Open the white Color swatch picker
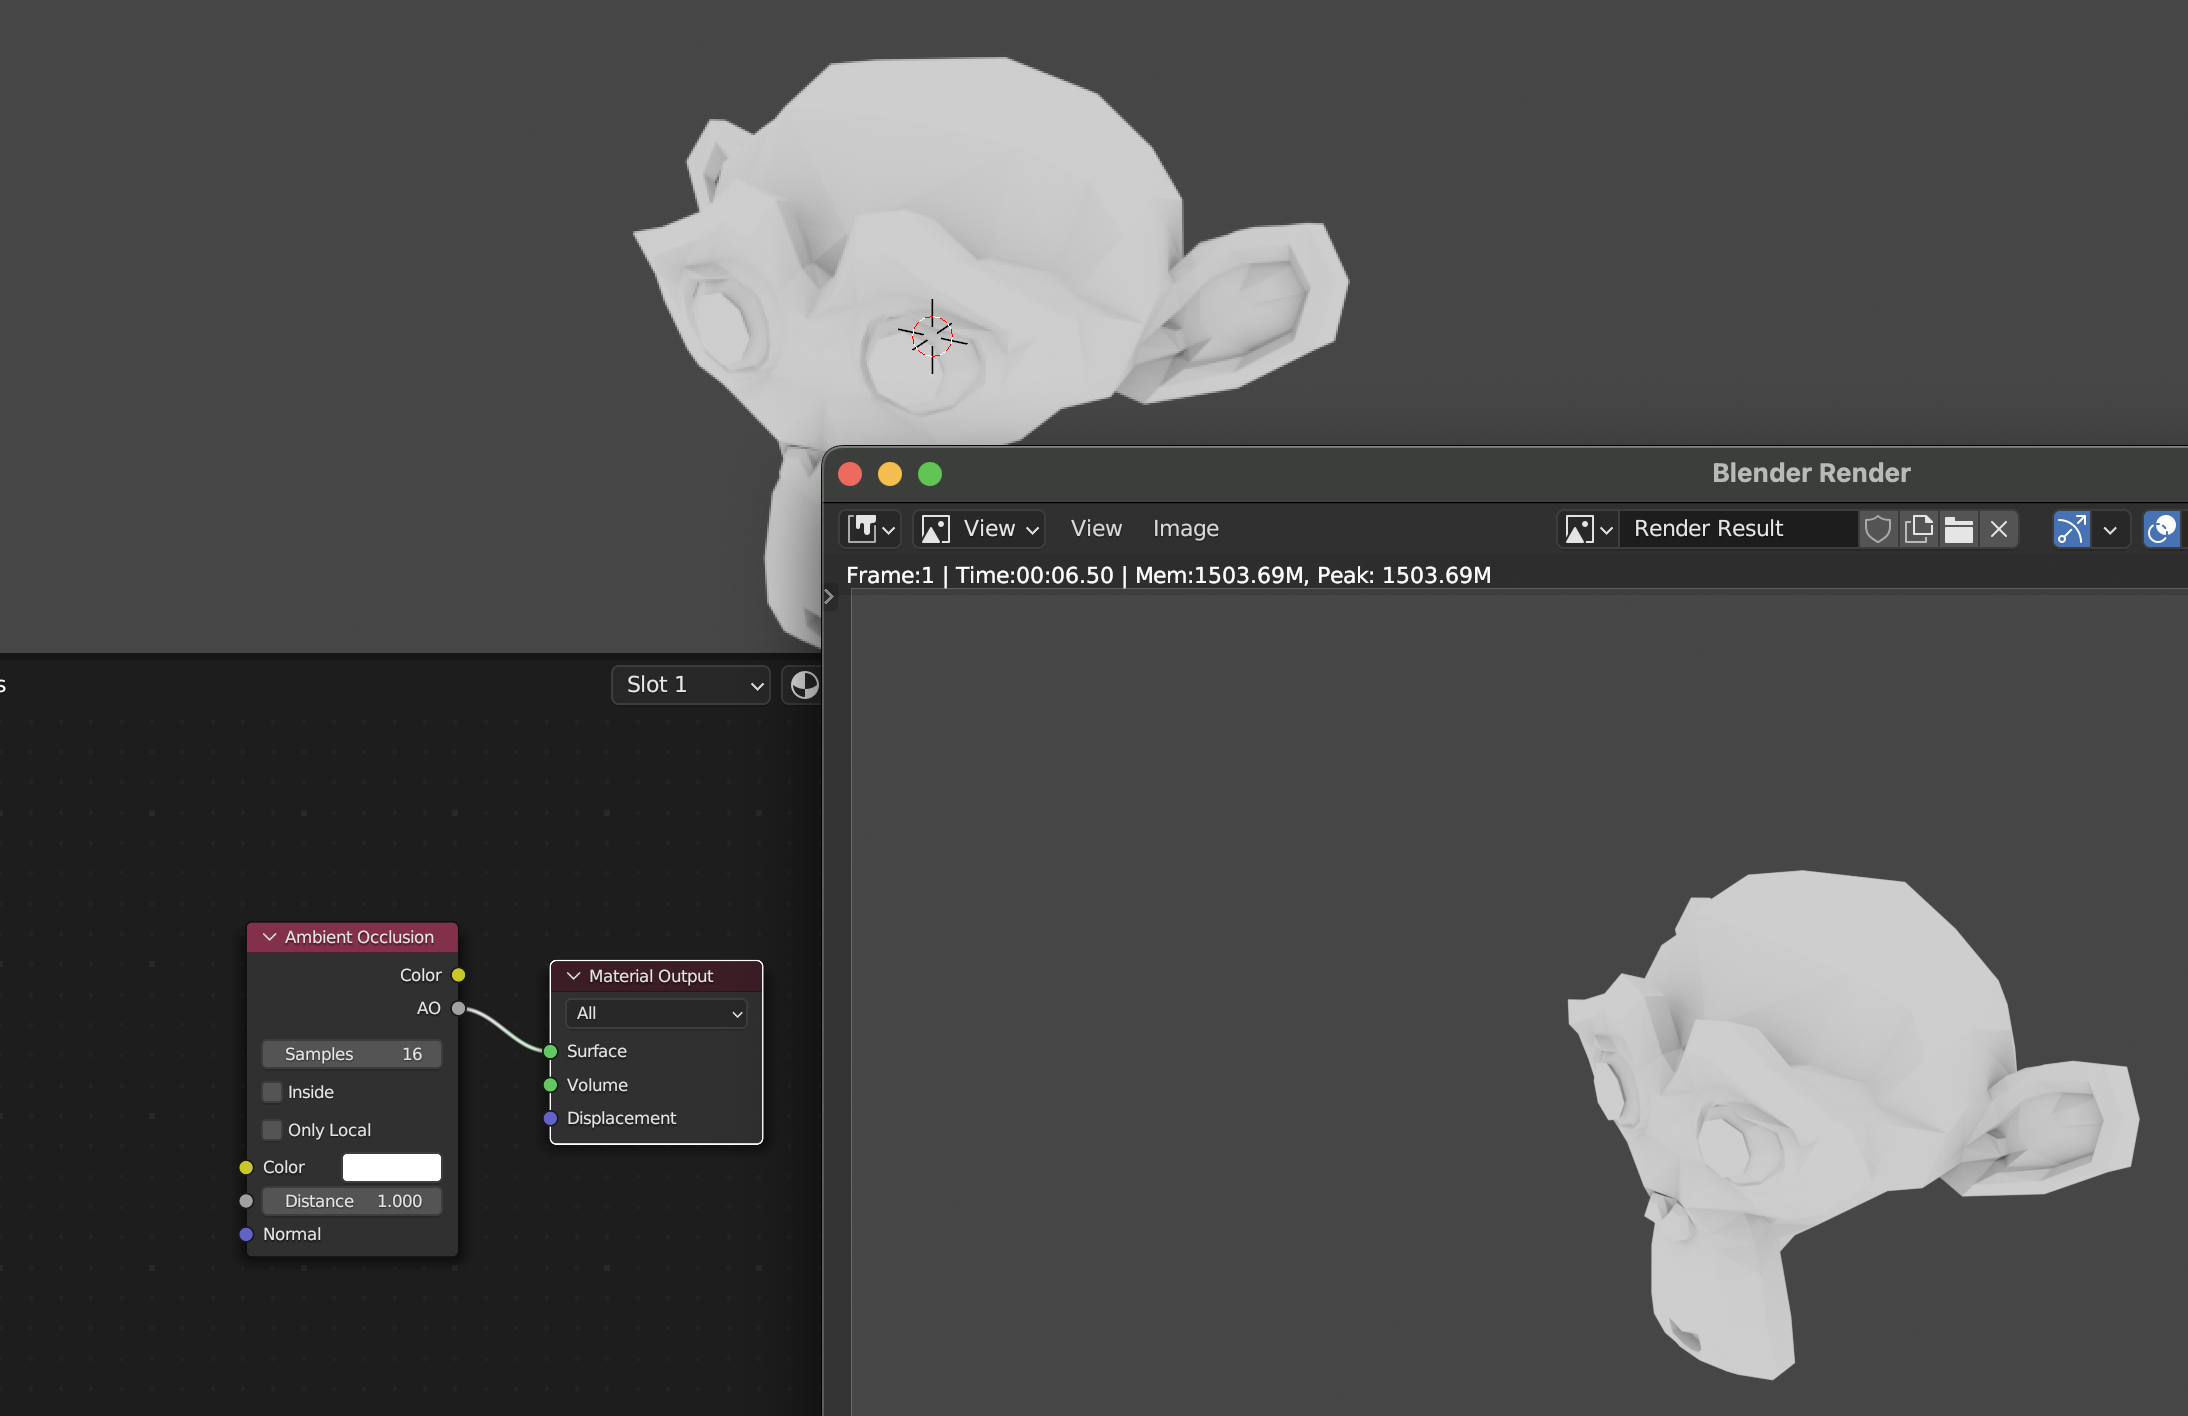 (392, 1167)
